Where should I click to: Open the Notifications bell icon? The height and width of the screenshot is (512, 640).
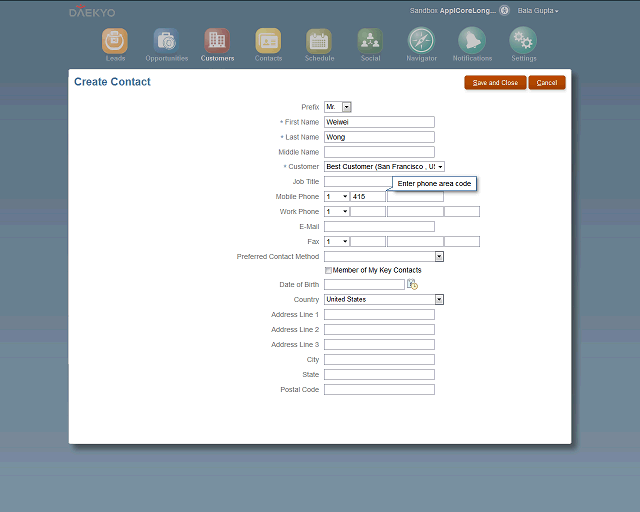(472, 40)
